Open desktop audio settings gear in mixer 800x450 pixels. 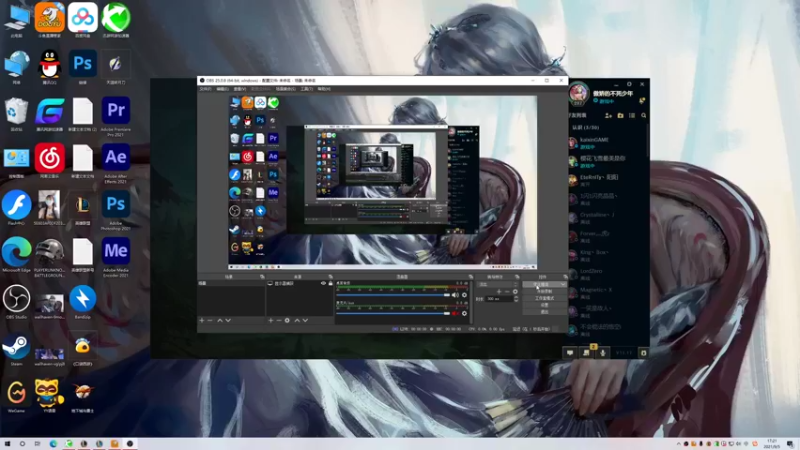464,295
